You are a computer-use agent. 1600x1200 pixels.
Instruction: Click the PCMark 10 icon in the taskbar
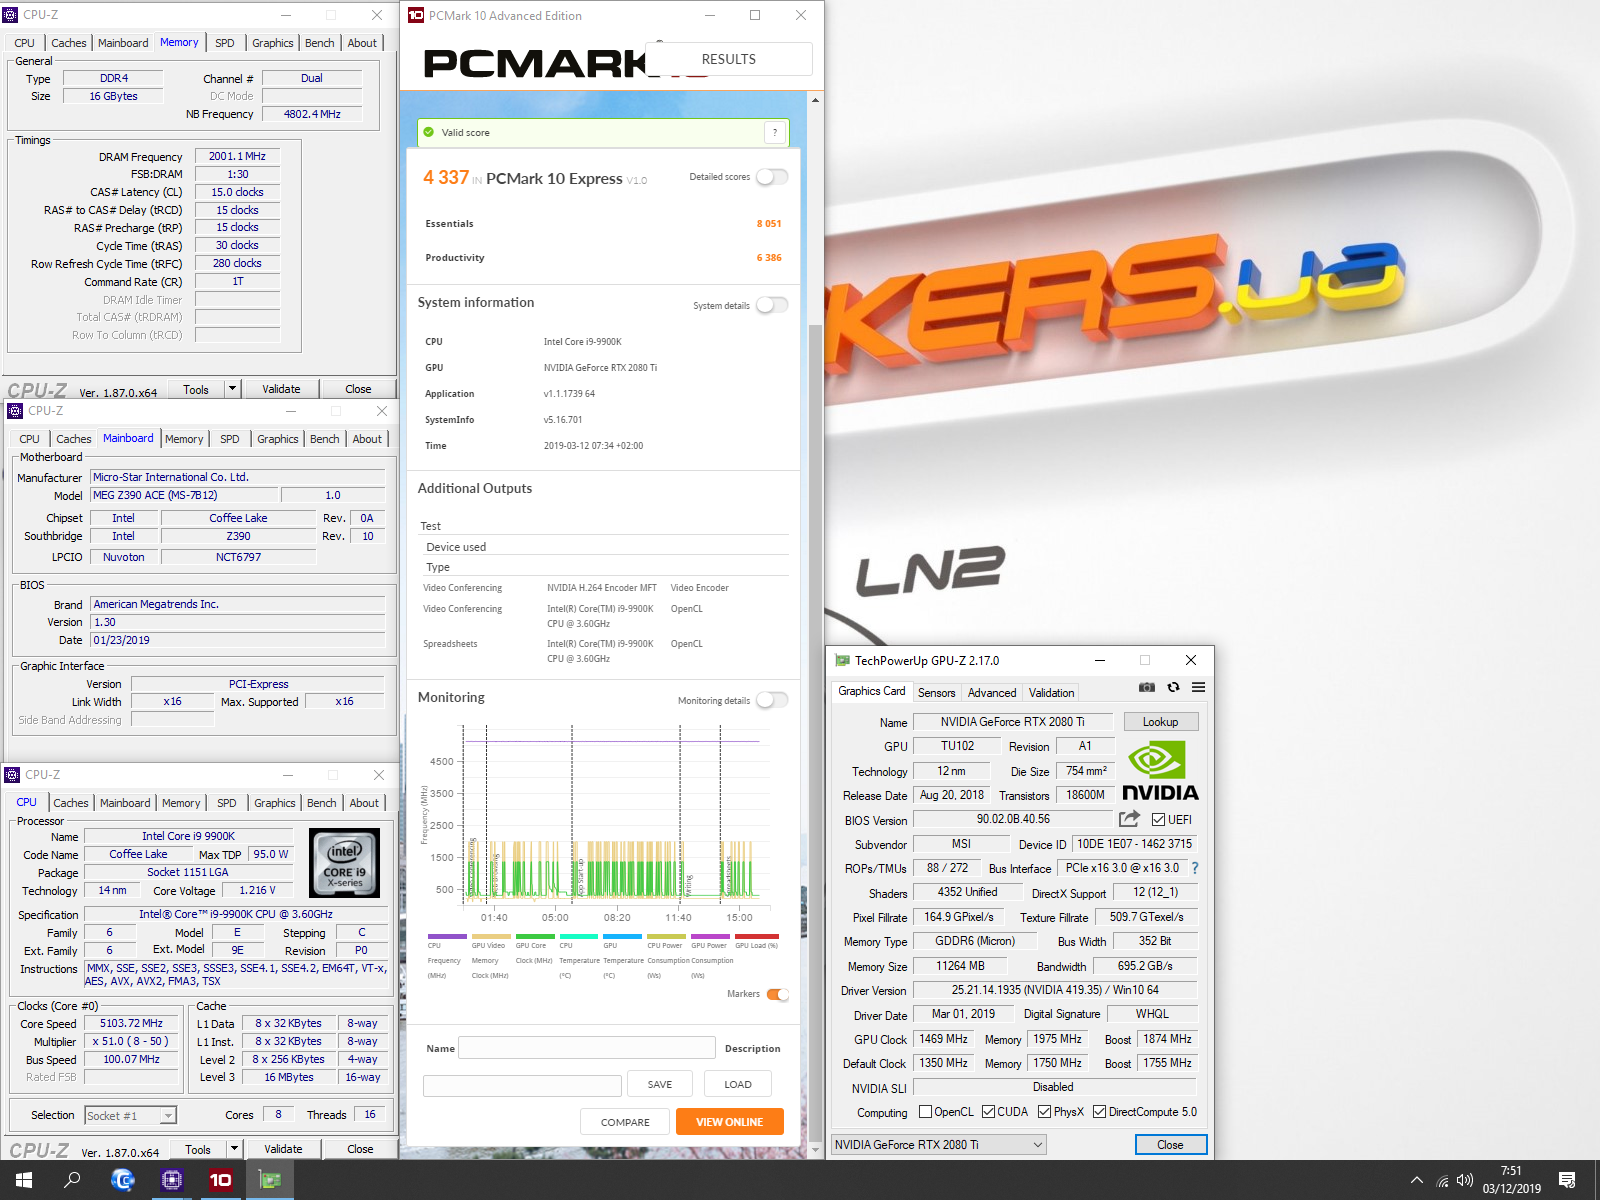(221, 1180)
